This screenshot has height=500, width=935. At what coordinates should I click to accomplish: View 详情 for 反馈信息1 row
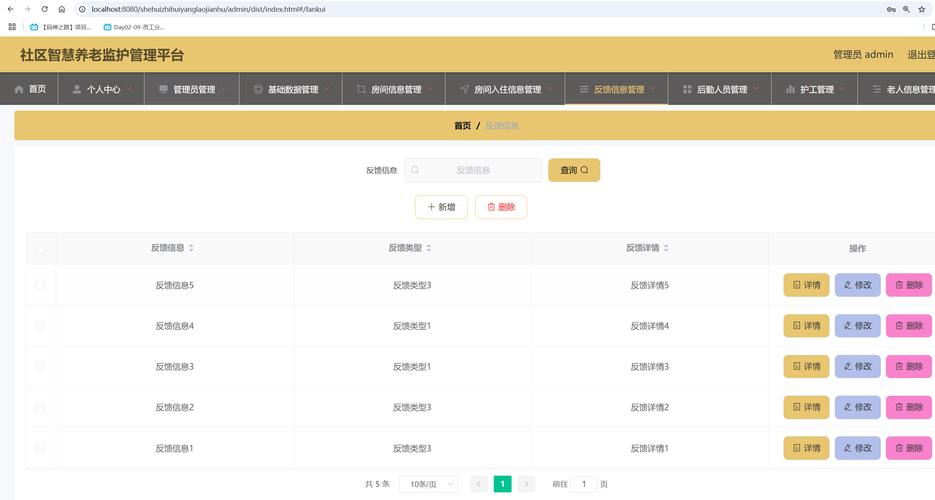point(806,448)
